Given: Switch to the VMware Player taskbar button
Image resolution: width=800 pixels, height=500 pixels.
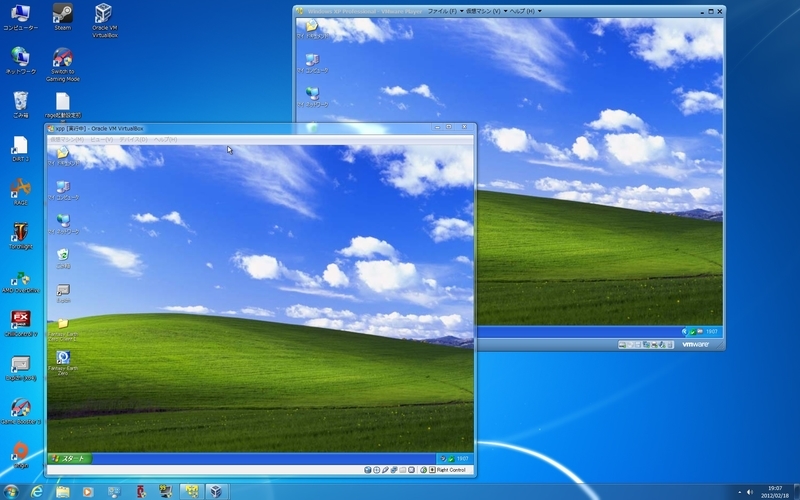Looking at the screenshot, I should (x=191, y=491).
